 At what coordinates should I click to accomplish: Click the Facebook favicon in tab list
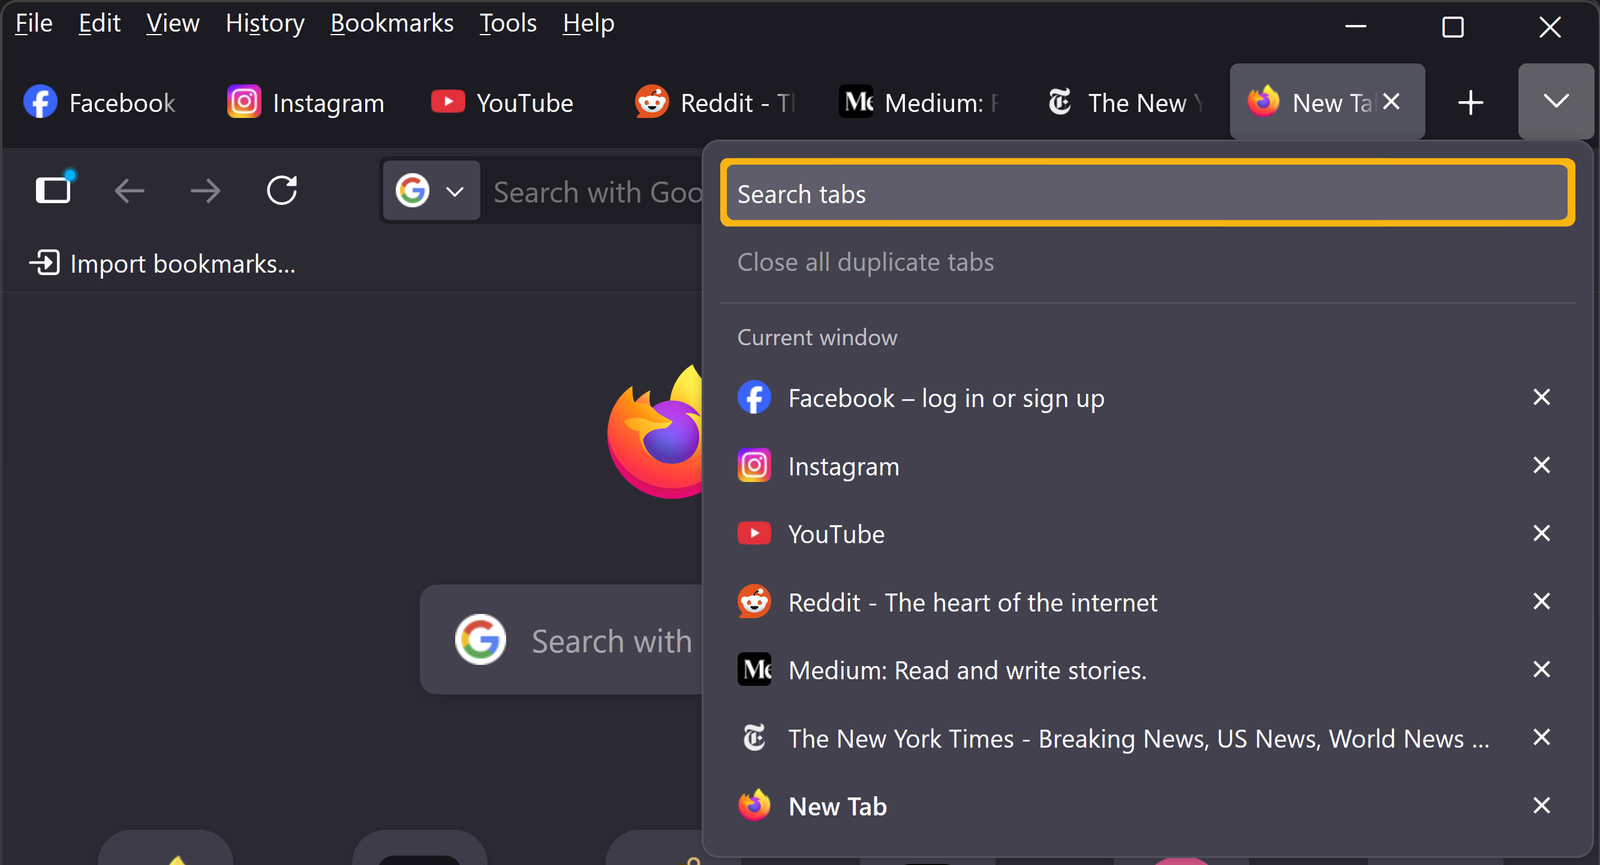[754, 397]
